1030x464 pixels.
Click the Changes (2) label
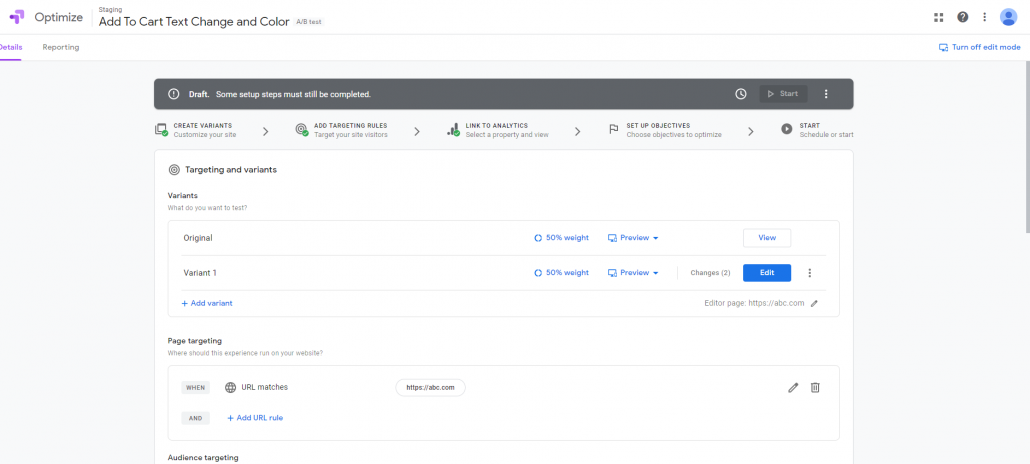[710, 273]
